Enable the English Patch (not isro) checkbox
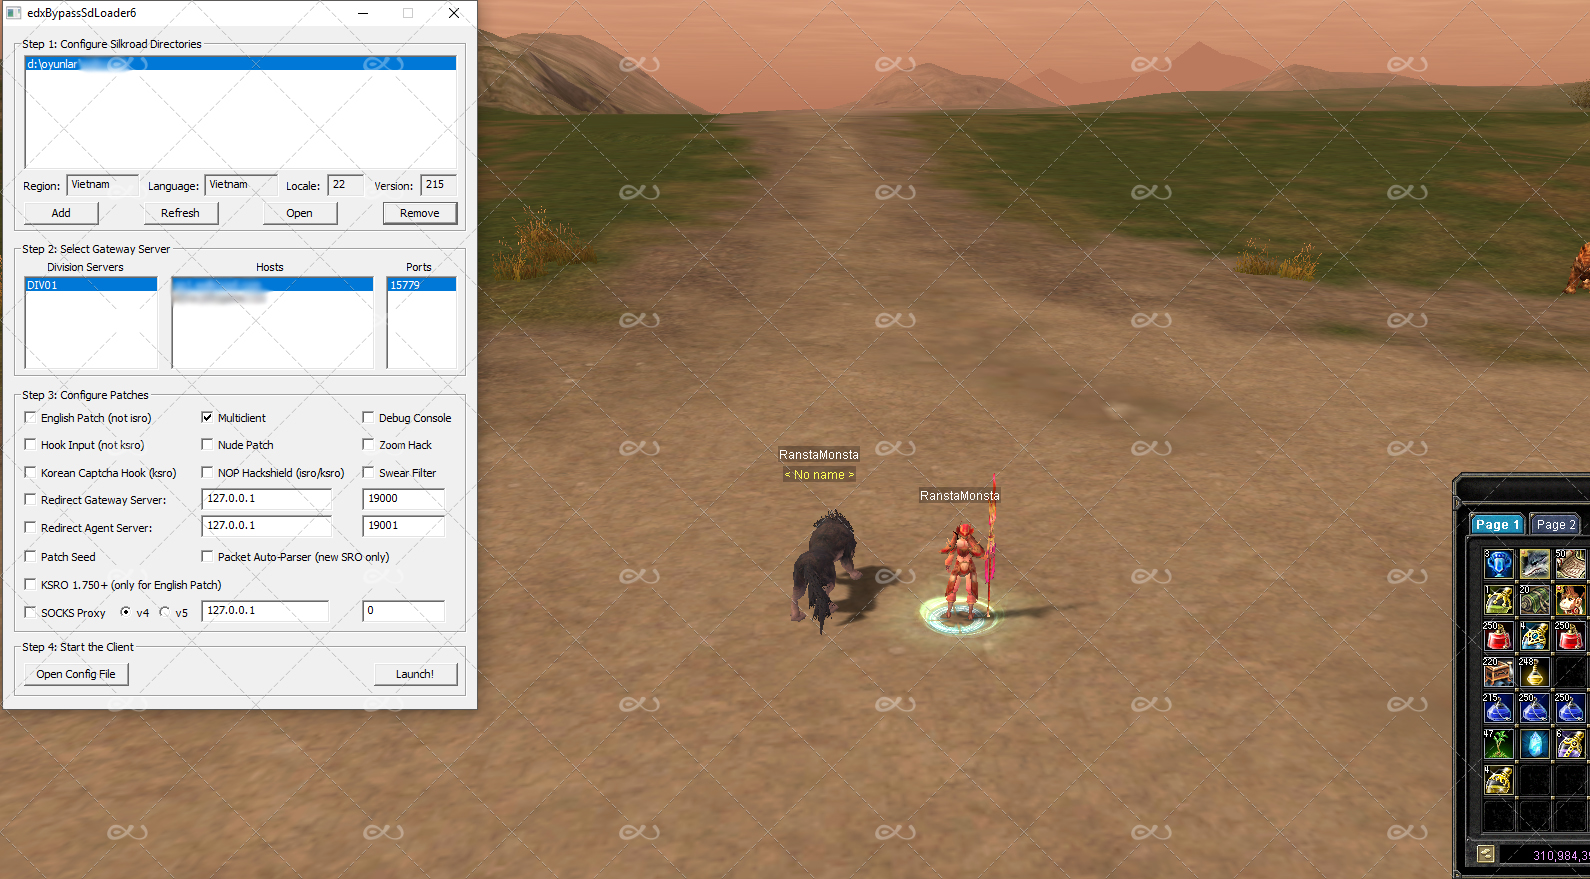This screenshot has width=1590, height=879. pyautogui.click(x=30, y=417)
